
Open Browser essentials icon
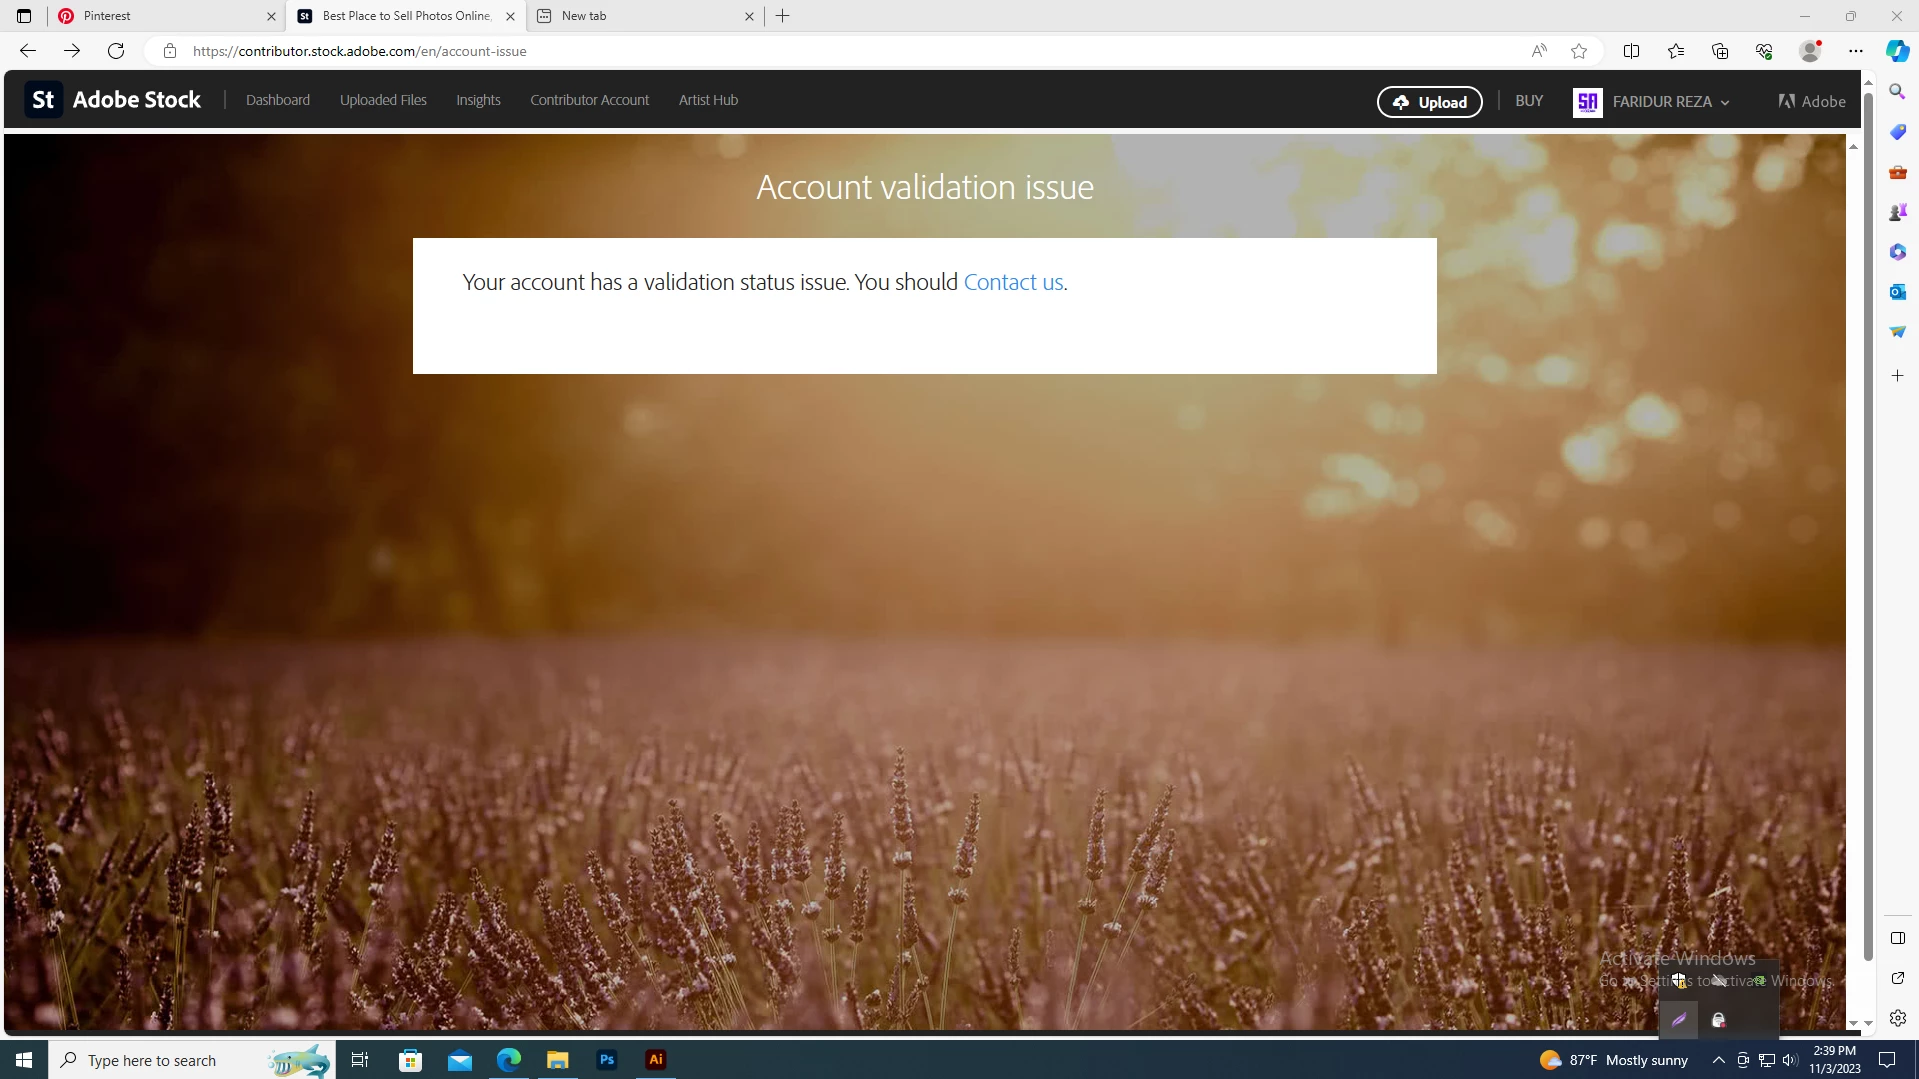point(1764,51)
